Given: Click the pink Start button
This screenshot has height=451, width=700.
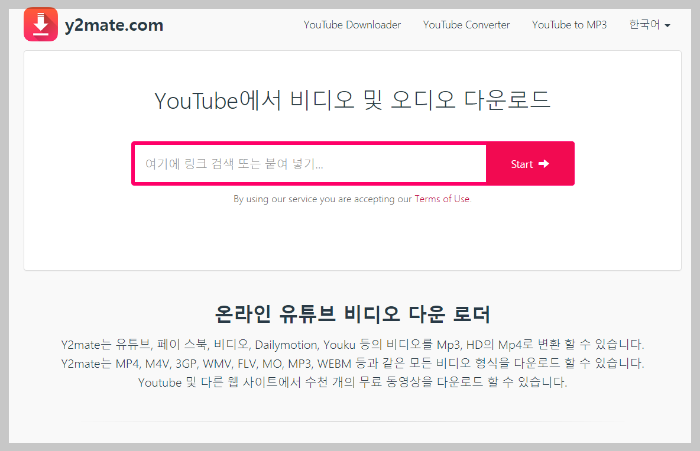Looking at the screenshot, I should pos(530,164).
